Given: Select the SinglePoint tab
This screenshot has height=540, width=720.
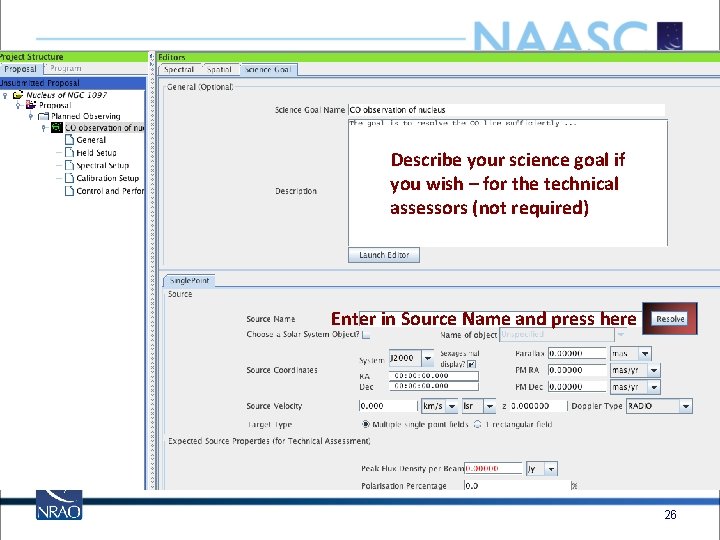Looking at the screenshot, I should [189, 281].
